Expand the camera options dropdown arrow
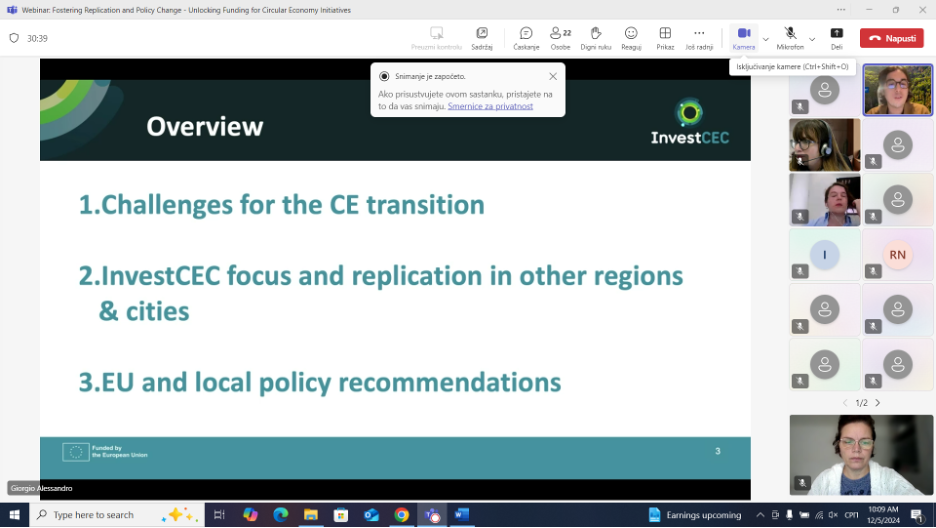This screenshot has height=528, width=936. click(x=766, y=39)
